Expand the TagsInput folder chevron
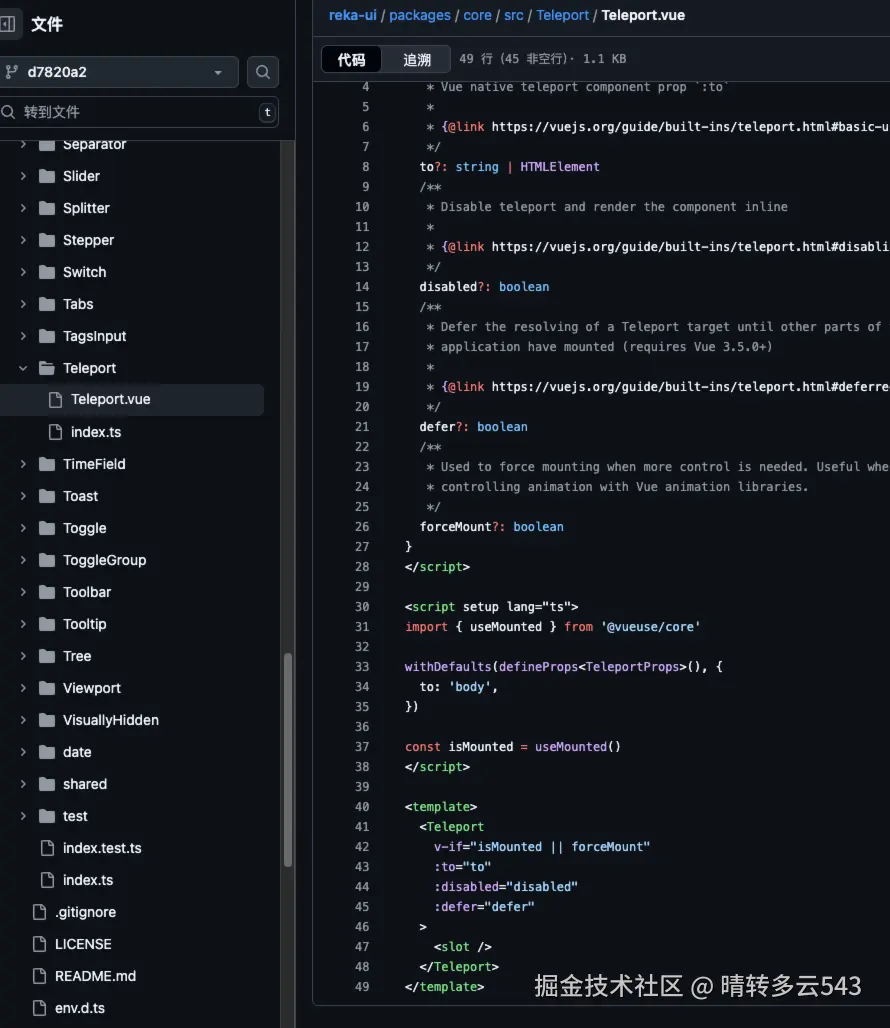Image resolution: width=890 pixels, height=1028 pixels. click(24, 336)
